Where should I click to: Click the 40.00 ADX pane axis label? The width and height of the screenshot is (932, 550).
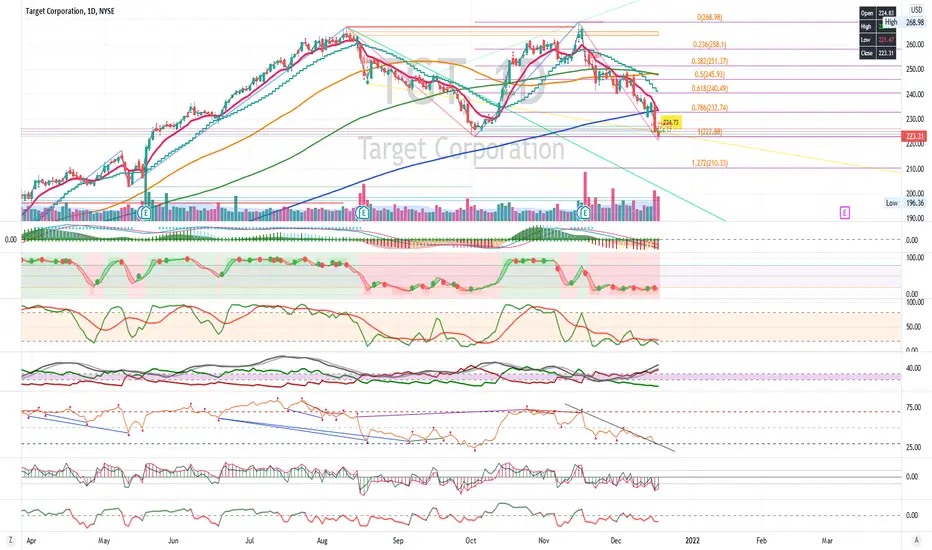pos(915,369)
